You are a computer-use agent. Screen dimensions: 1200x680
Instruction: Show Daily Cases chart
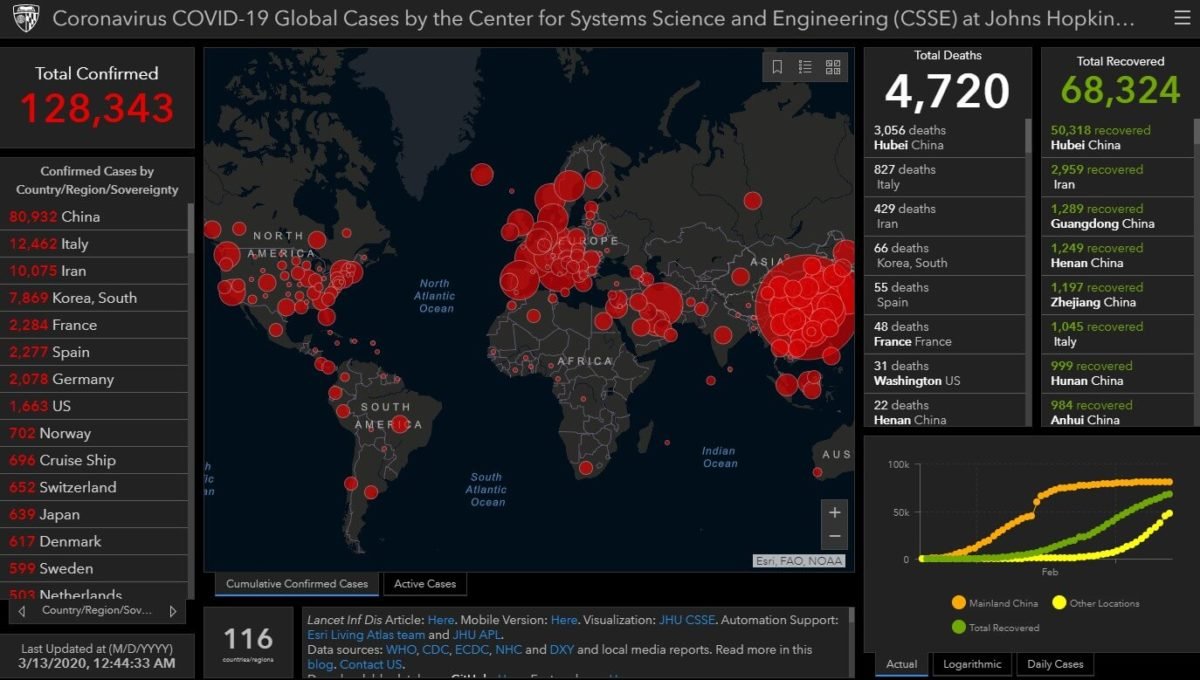point(1055,664)
